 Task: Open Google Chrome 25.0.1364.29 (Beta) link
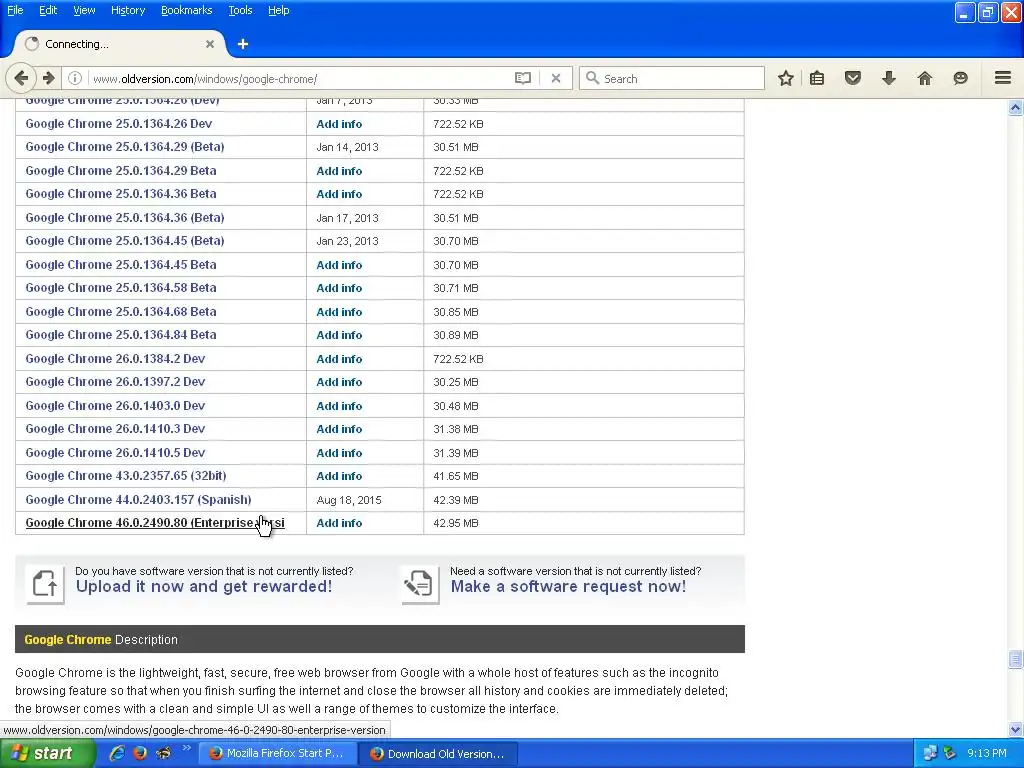pyautogui.click(x=125, y=147)
